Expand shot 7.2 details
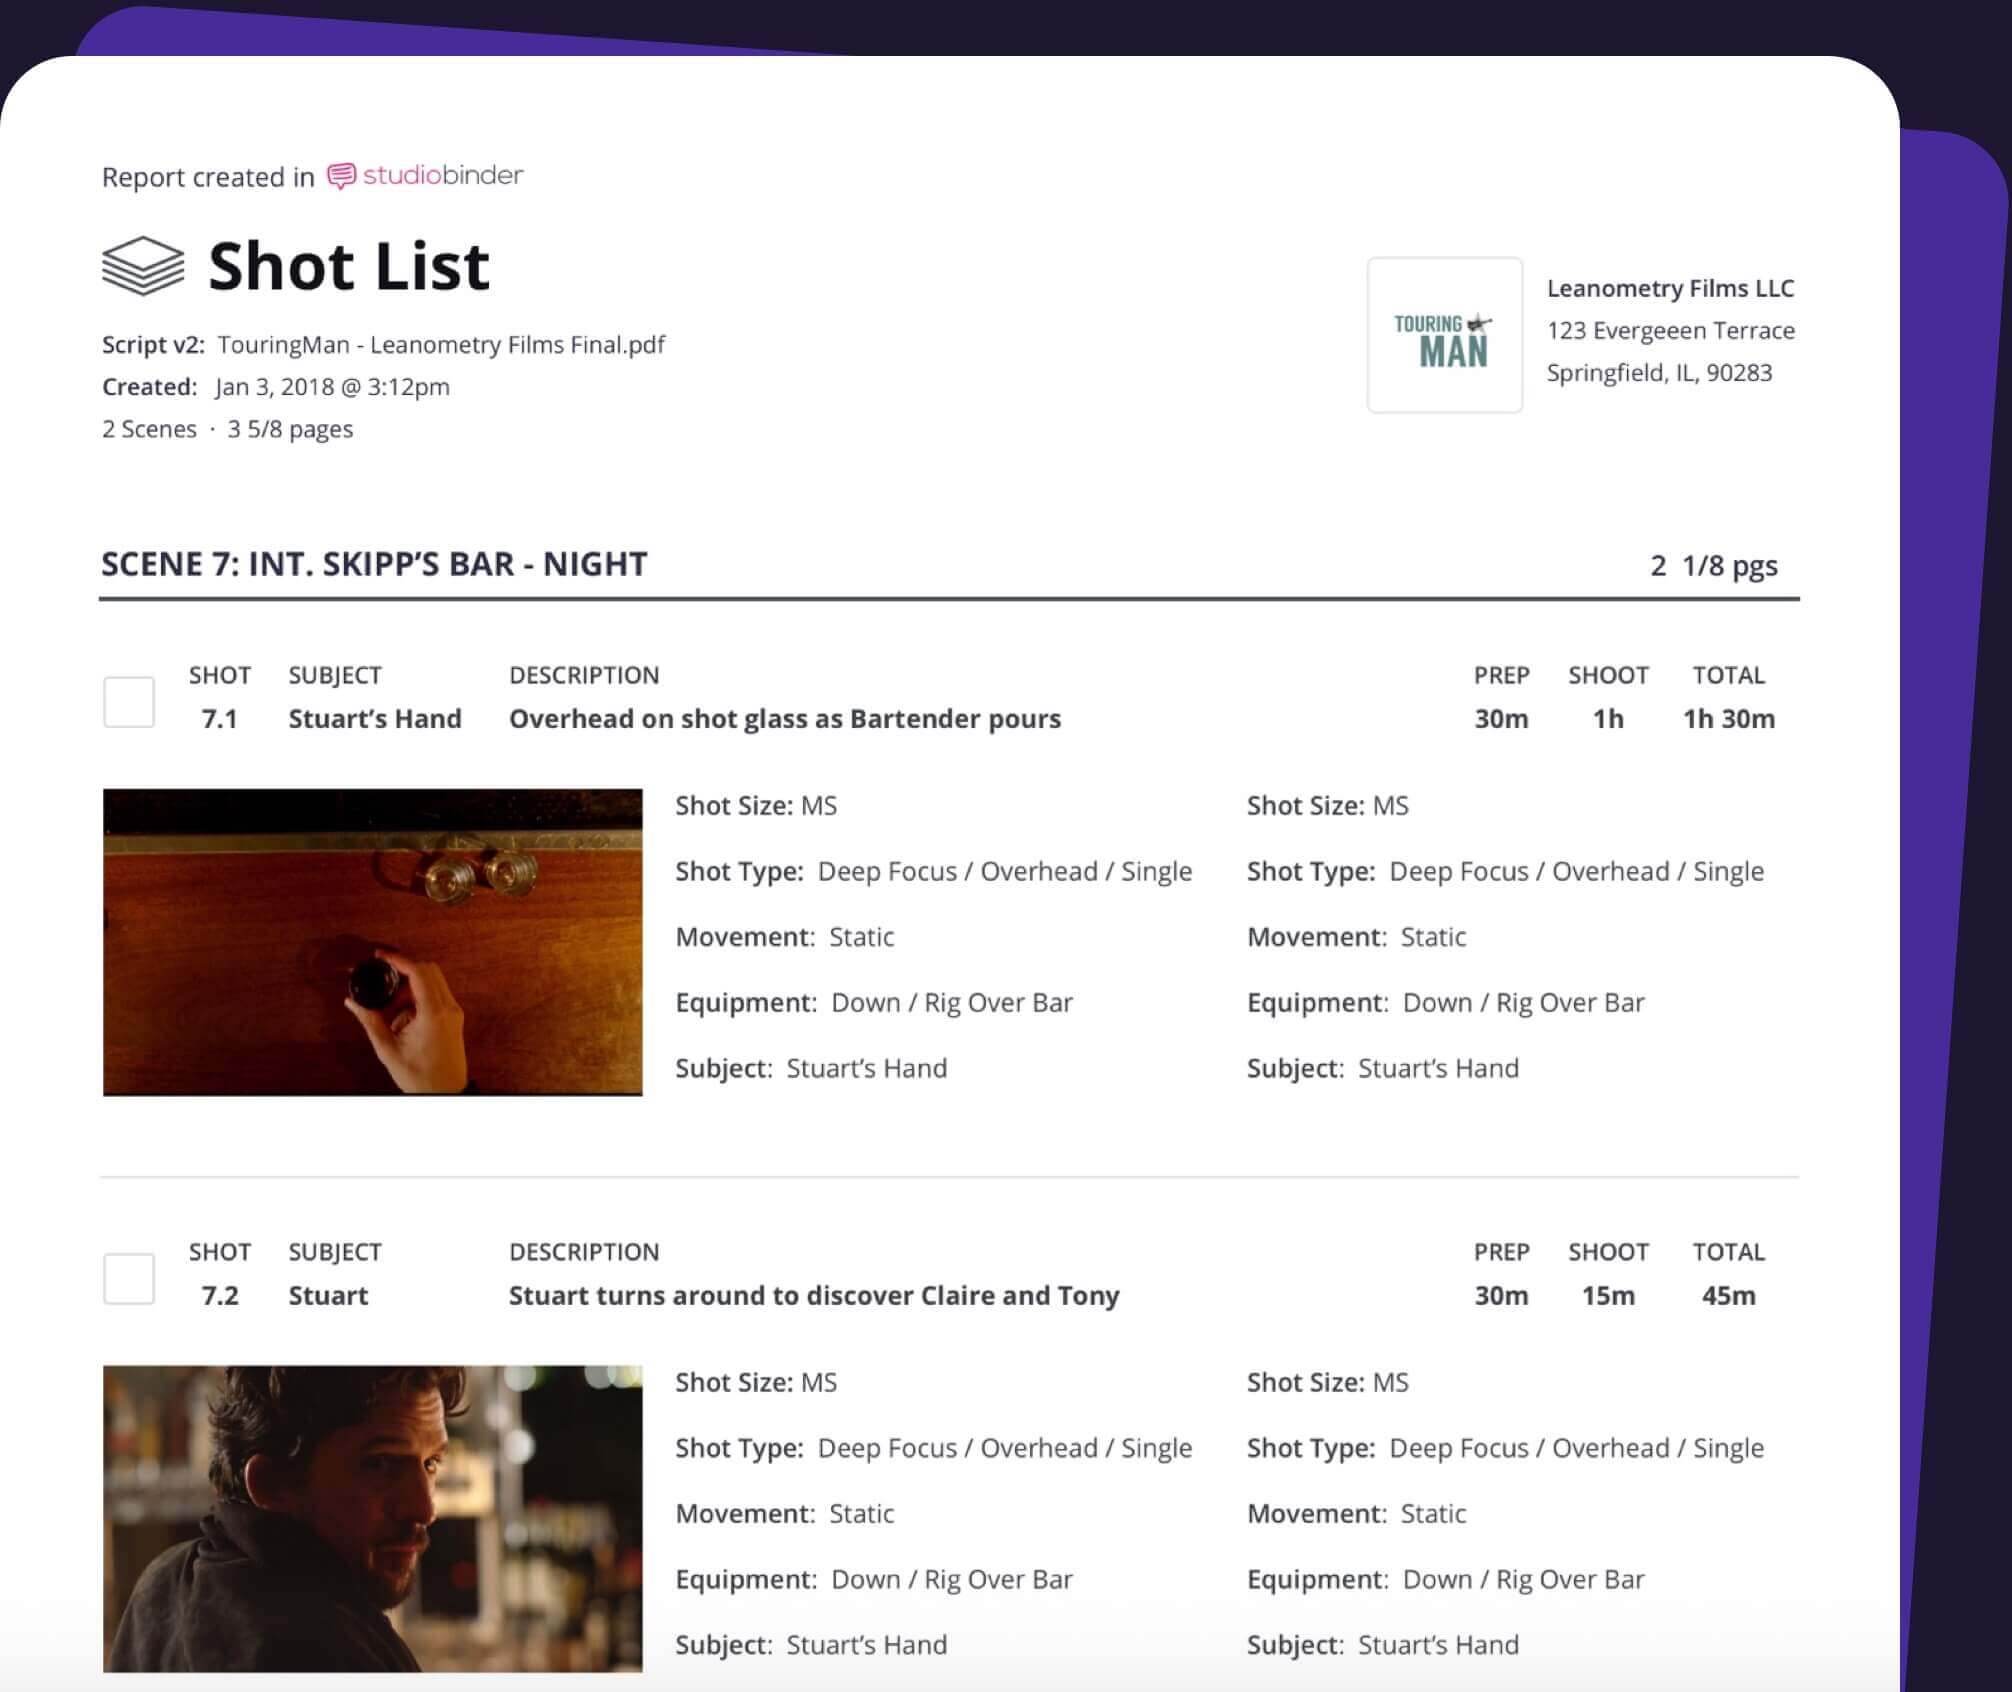The image size is (2012, 1692). (x=220, y=1295)
